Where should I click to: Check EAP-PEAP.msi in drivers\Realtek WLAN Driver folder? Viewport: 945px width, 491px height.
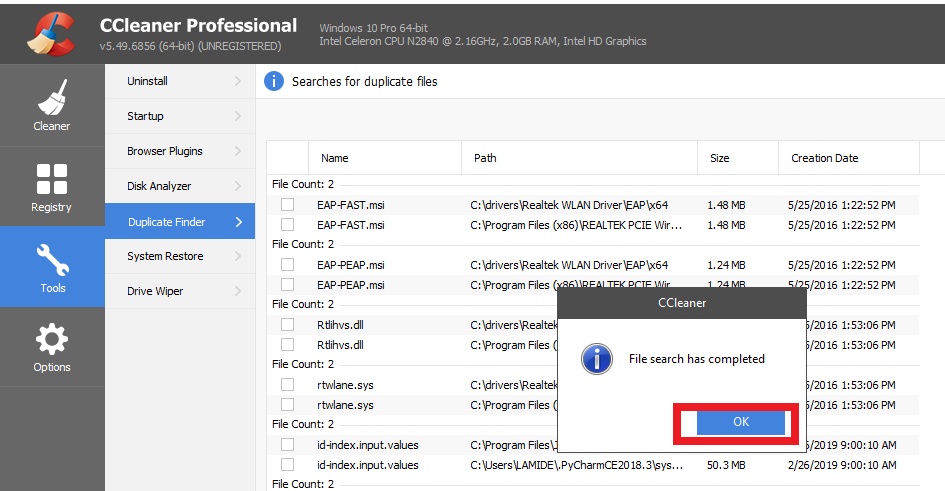click(x=287, y=265)
